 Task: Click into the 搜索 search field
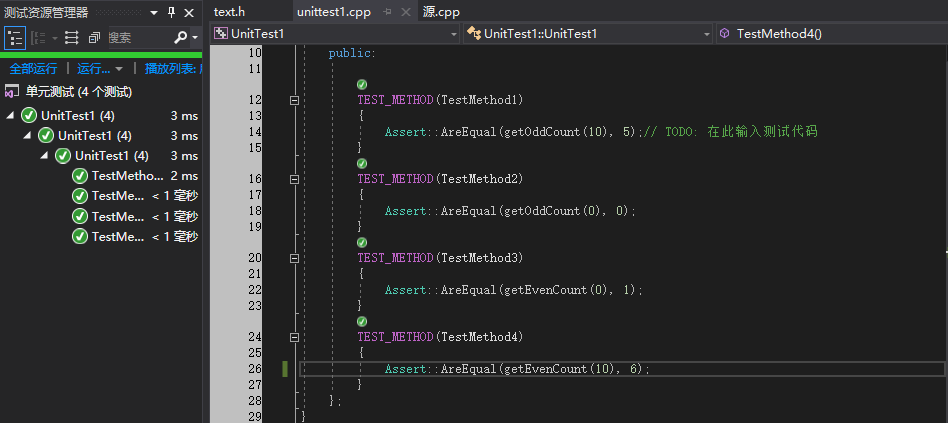click(x=140, y=38)
